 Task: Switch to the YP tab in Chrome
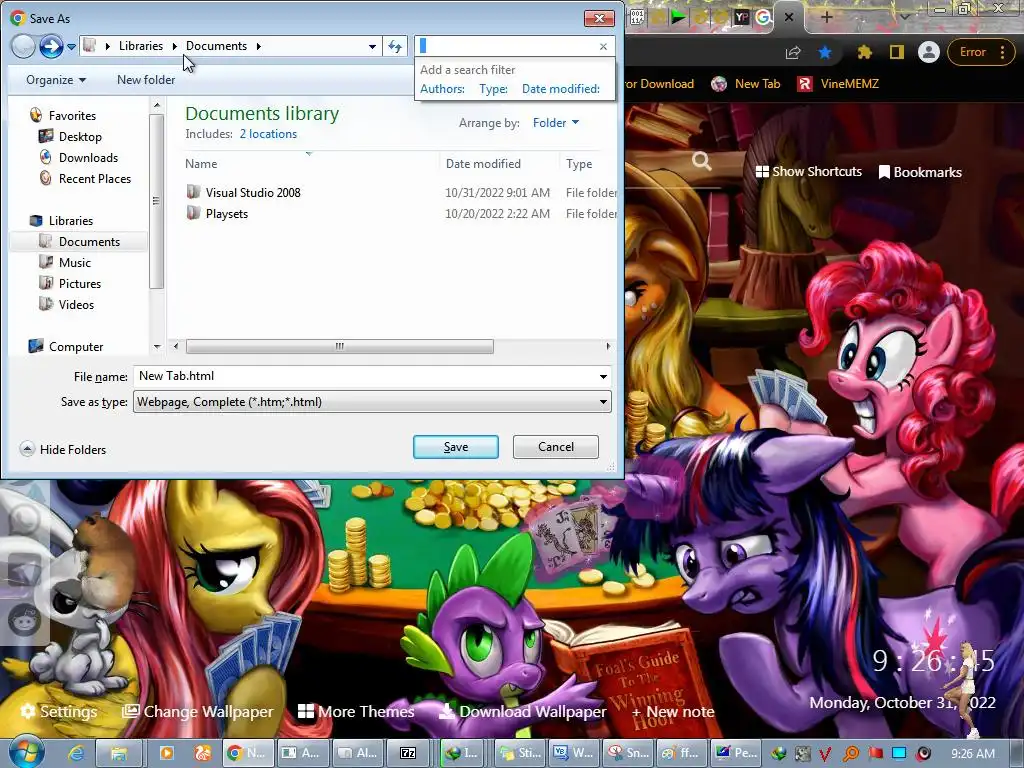[x=741, y=18]
